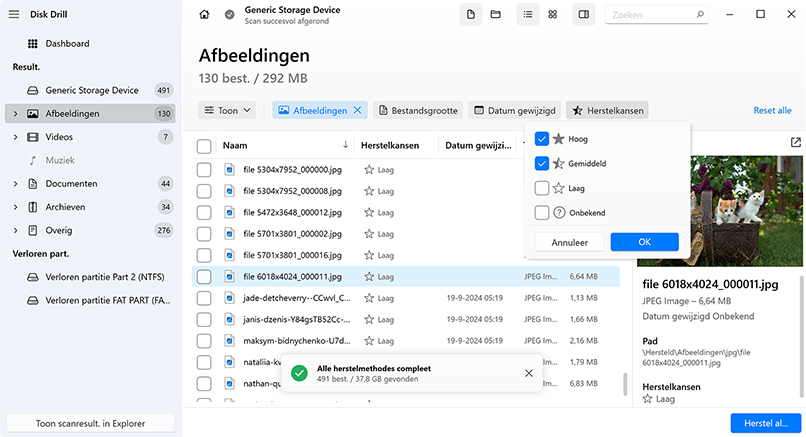The width and height of the screenshot is (806, 437).
Task: Uncheck the Gemiddeld recovery chance checkbox
Action: (542, 163)
